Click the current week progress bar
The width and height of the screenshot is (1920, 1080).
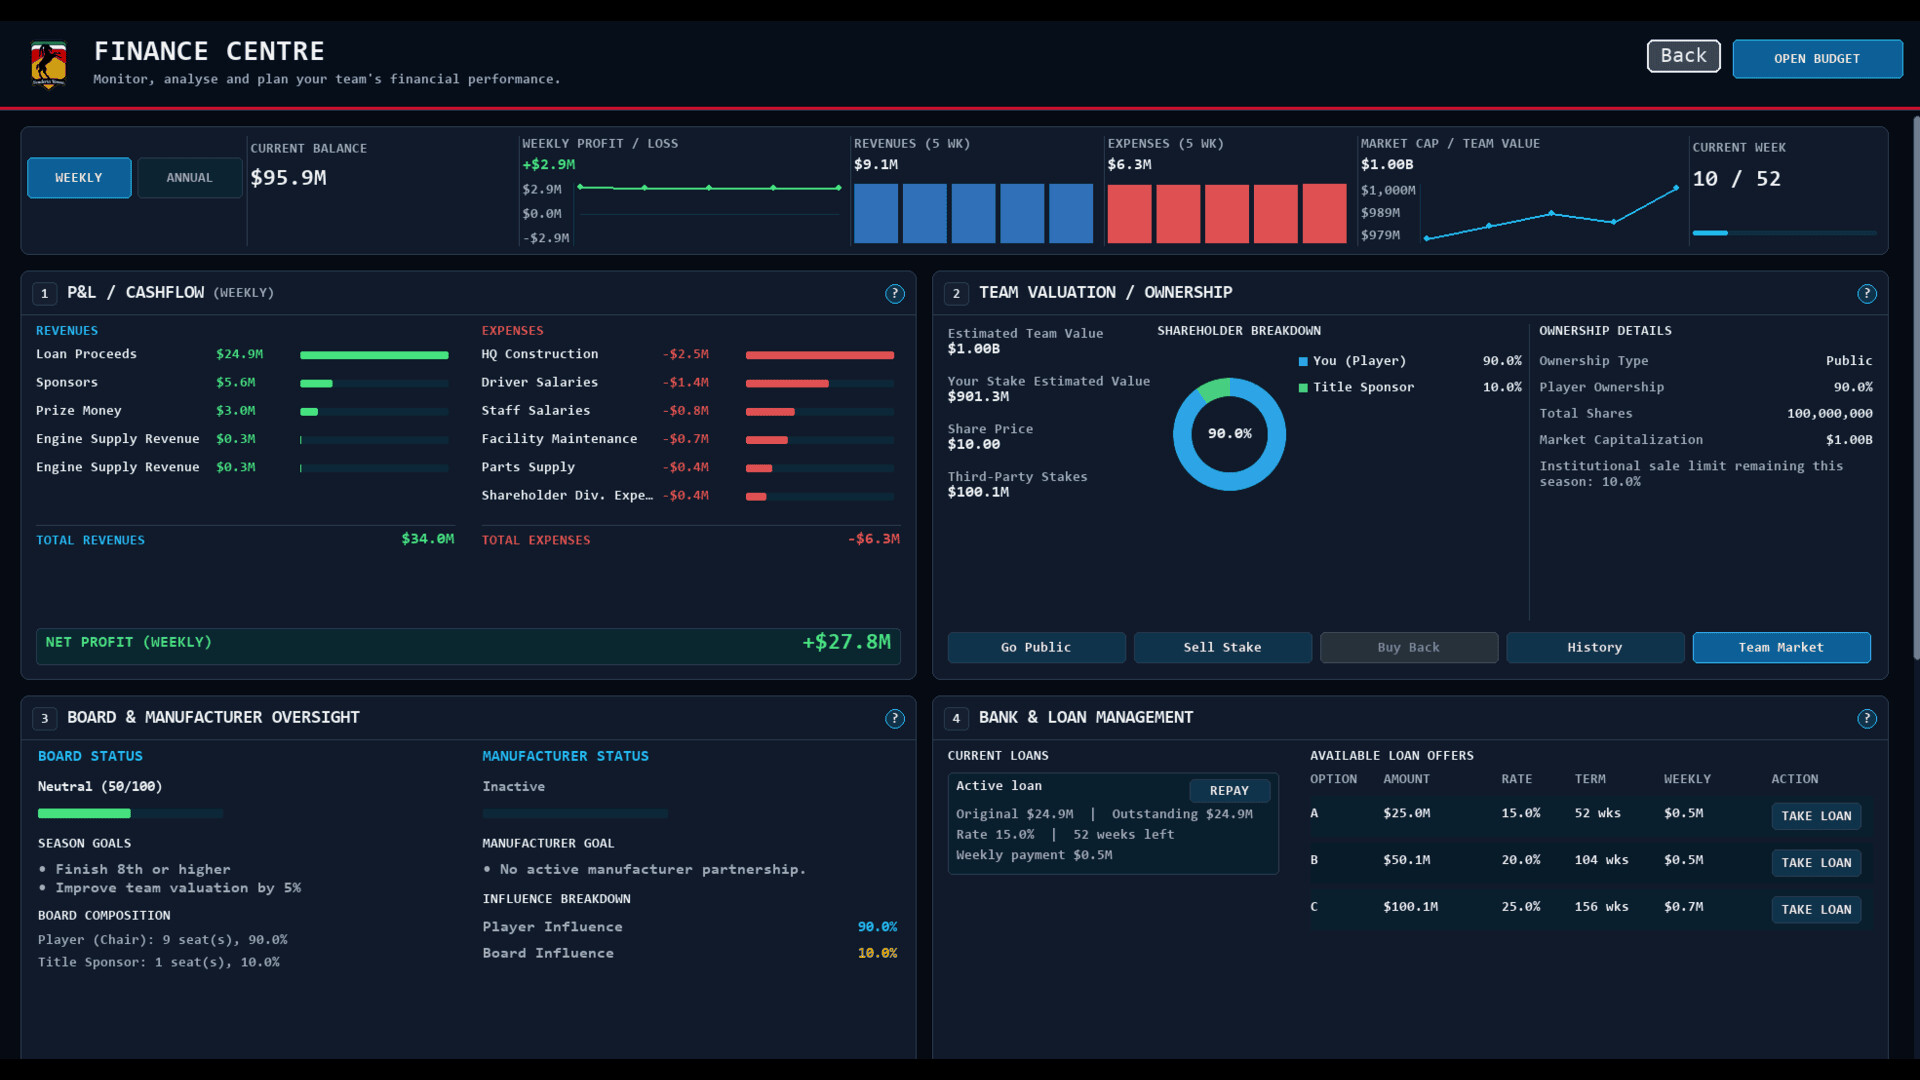point(1784,233)
